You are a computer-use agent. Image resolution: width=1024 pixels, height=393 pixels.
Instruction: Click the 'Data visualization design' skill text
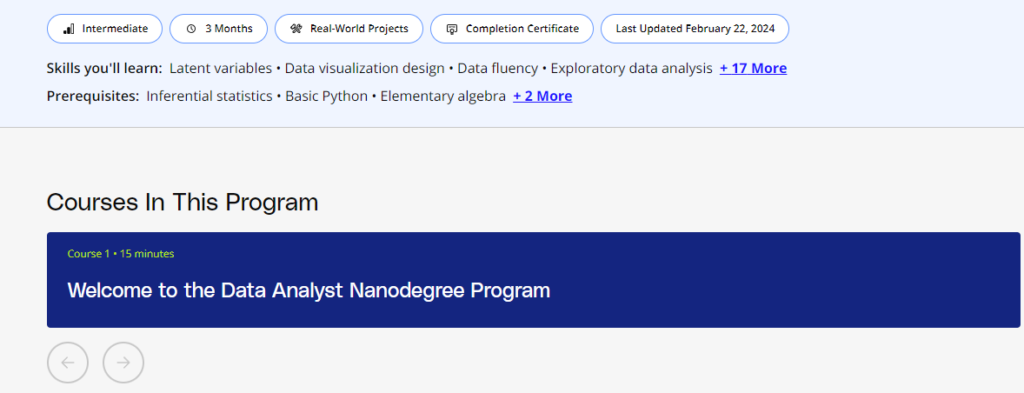click(x=365, y=68)
